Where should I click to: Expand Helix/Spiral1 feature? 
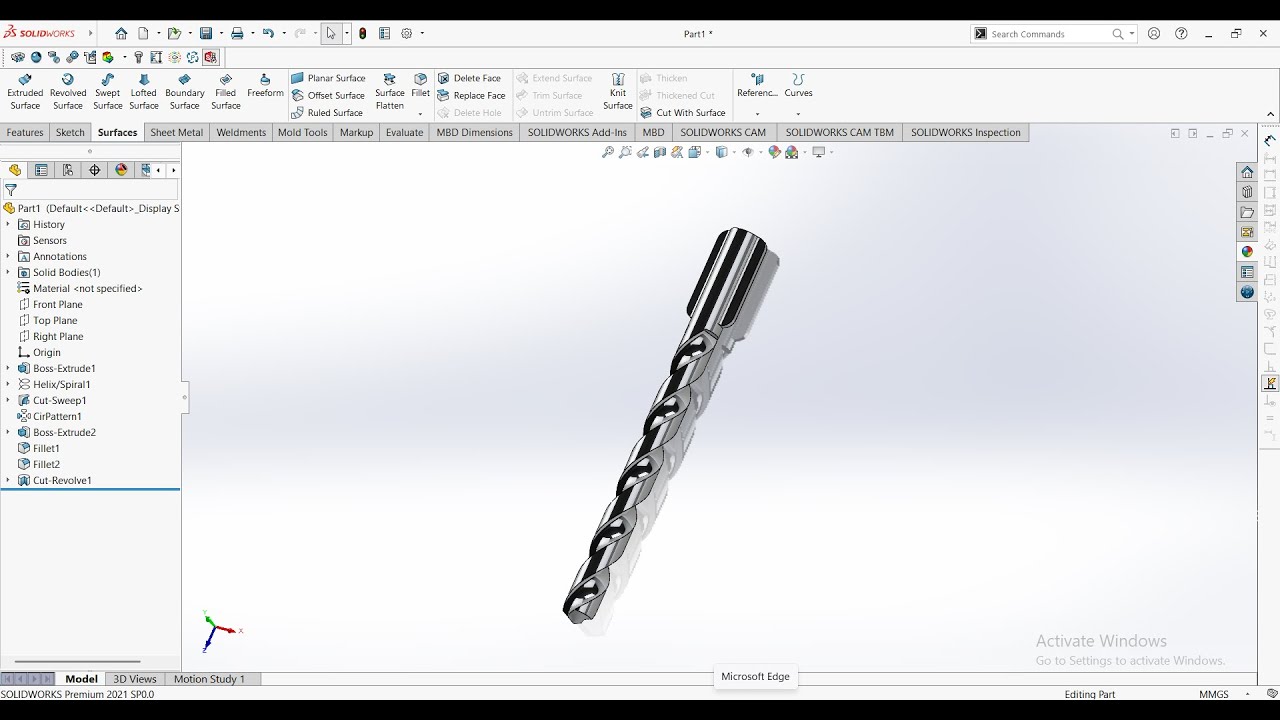click(x=8, y=384)
